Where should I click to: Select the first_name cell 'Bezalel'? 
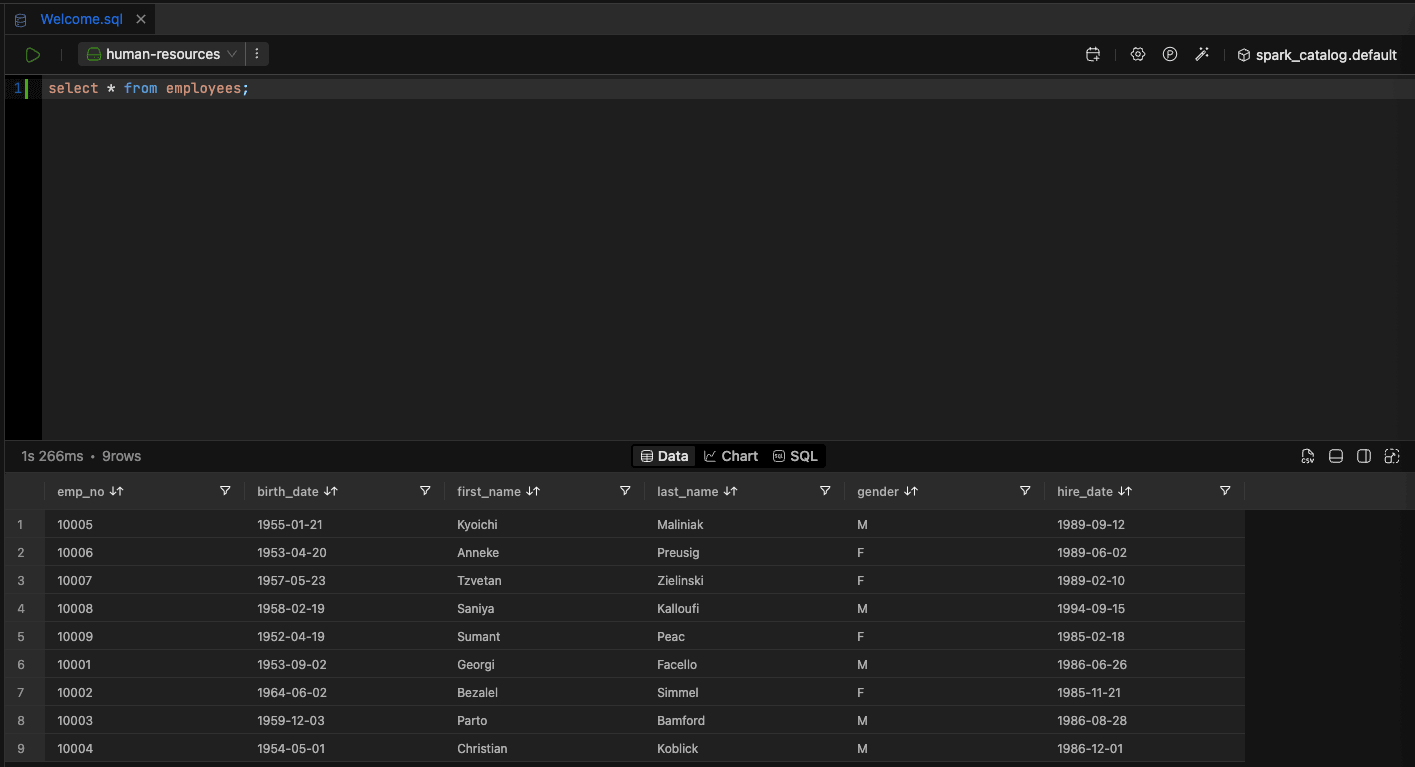[544, 692]
